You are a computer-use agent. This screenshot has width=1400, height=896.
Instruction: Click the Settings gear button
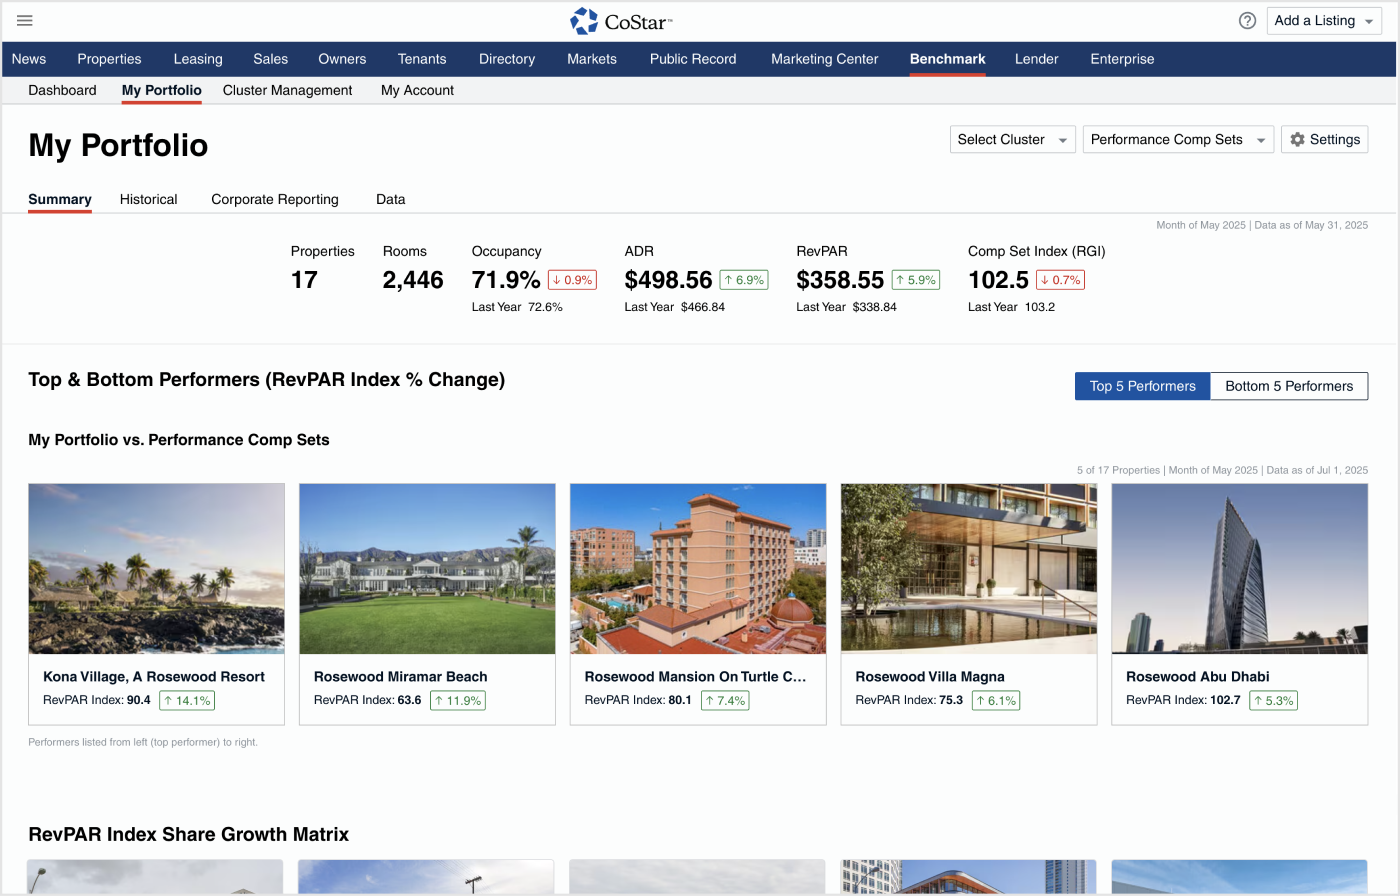(x=1324, y=140)
